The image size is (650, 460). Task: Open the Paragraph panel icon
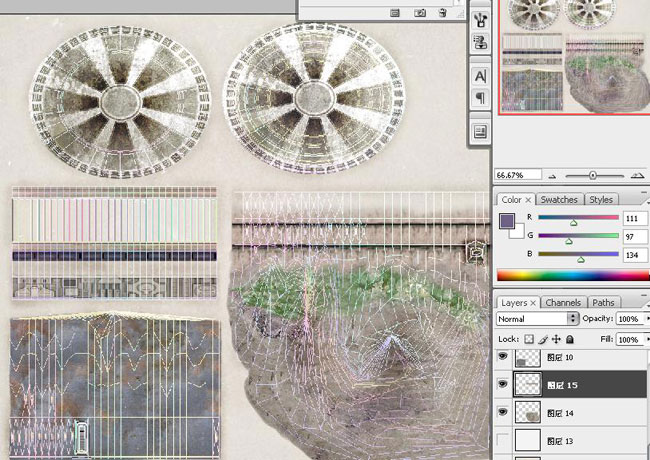[x=480, y=99]
